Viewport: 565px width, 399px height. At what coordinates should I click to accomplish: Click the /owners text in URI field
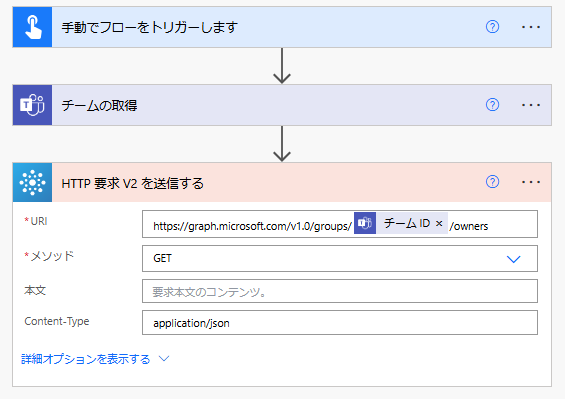pyautogui.click(x=468, y=226)
